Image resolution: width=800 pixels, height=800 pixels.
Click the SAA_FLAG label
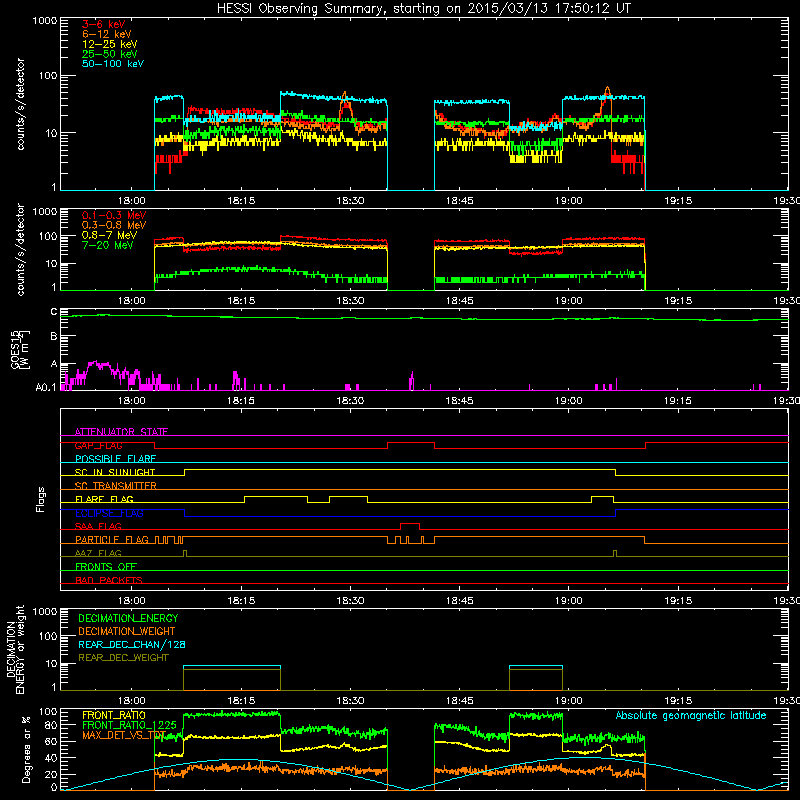(x=98, y=526)
